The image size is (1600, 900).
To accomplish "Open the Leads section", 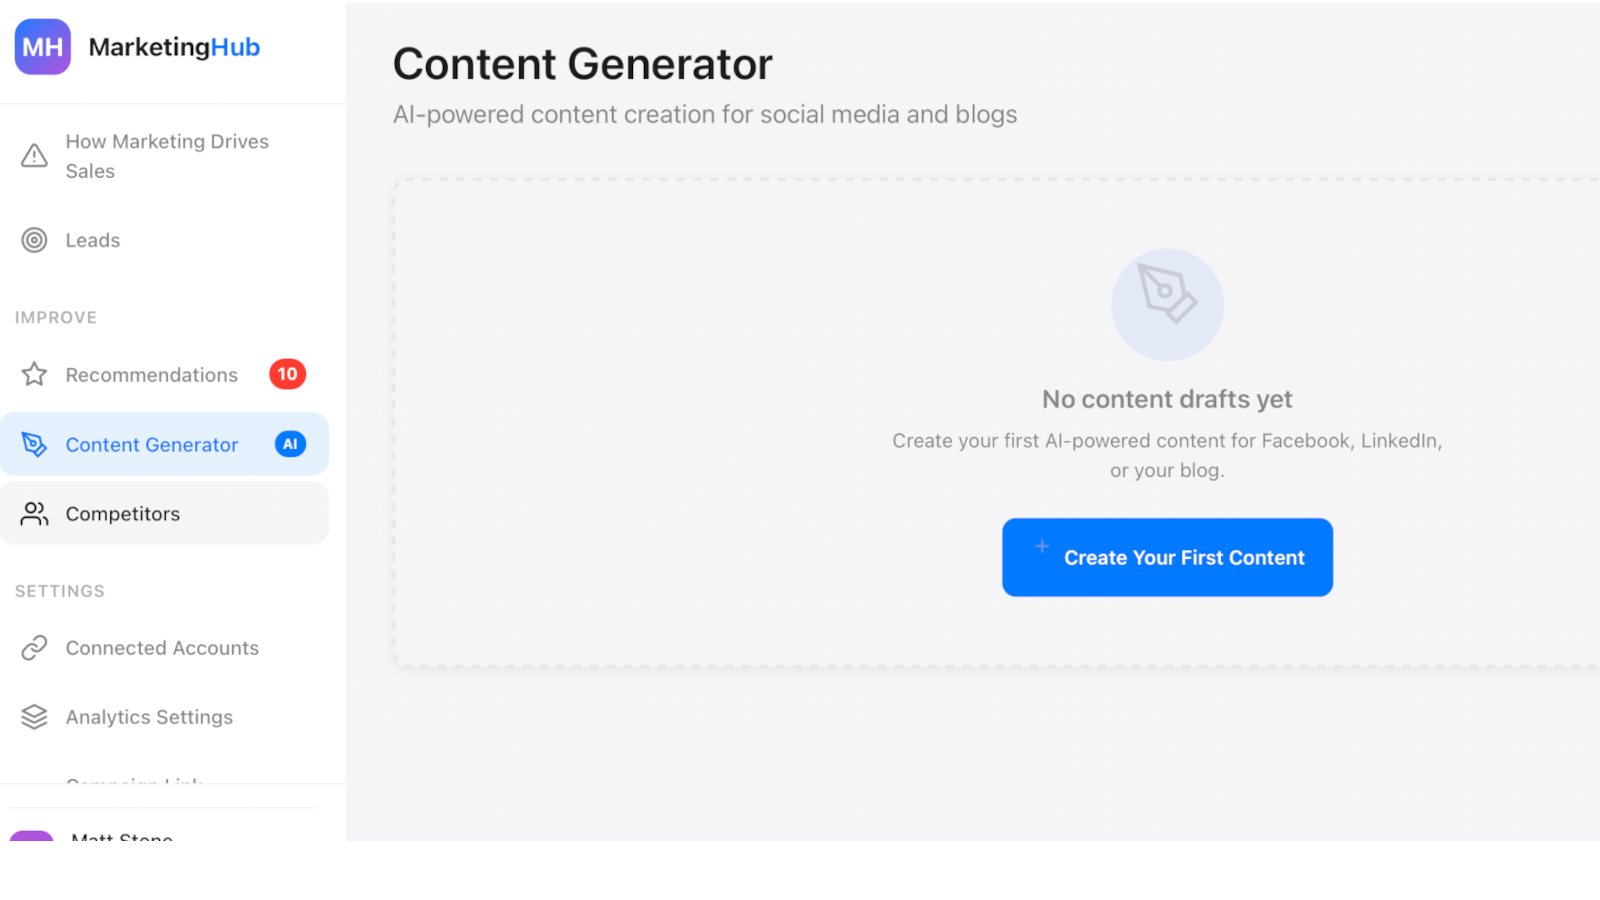I will click(x=92, y=240).
